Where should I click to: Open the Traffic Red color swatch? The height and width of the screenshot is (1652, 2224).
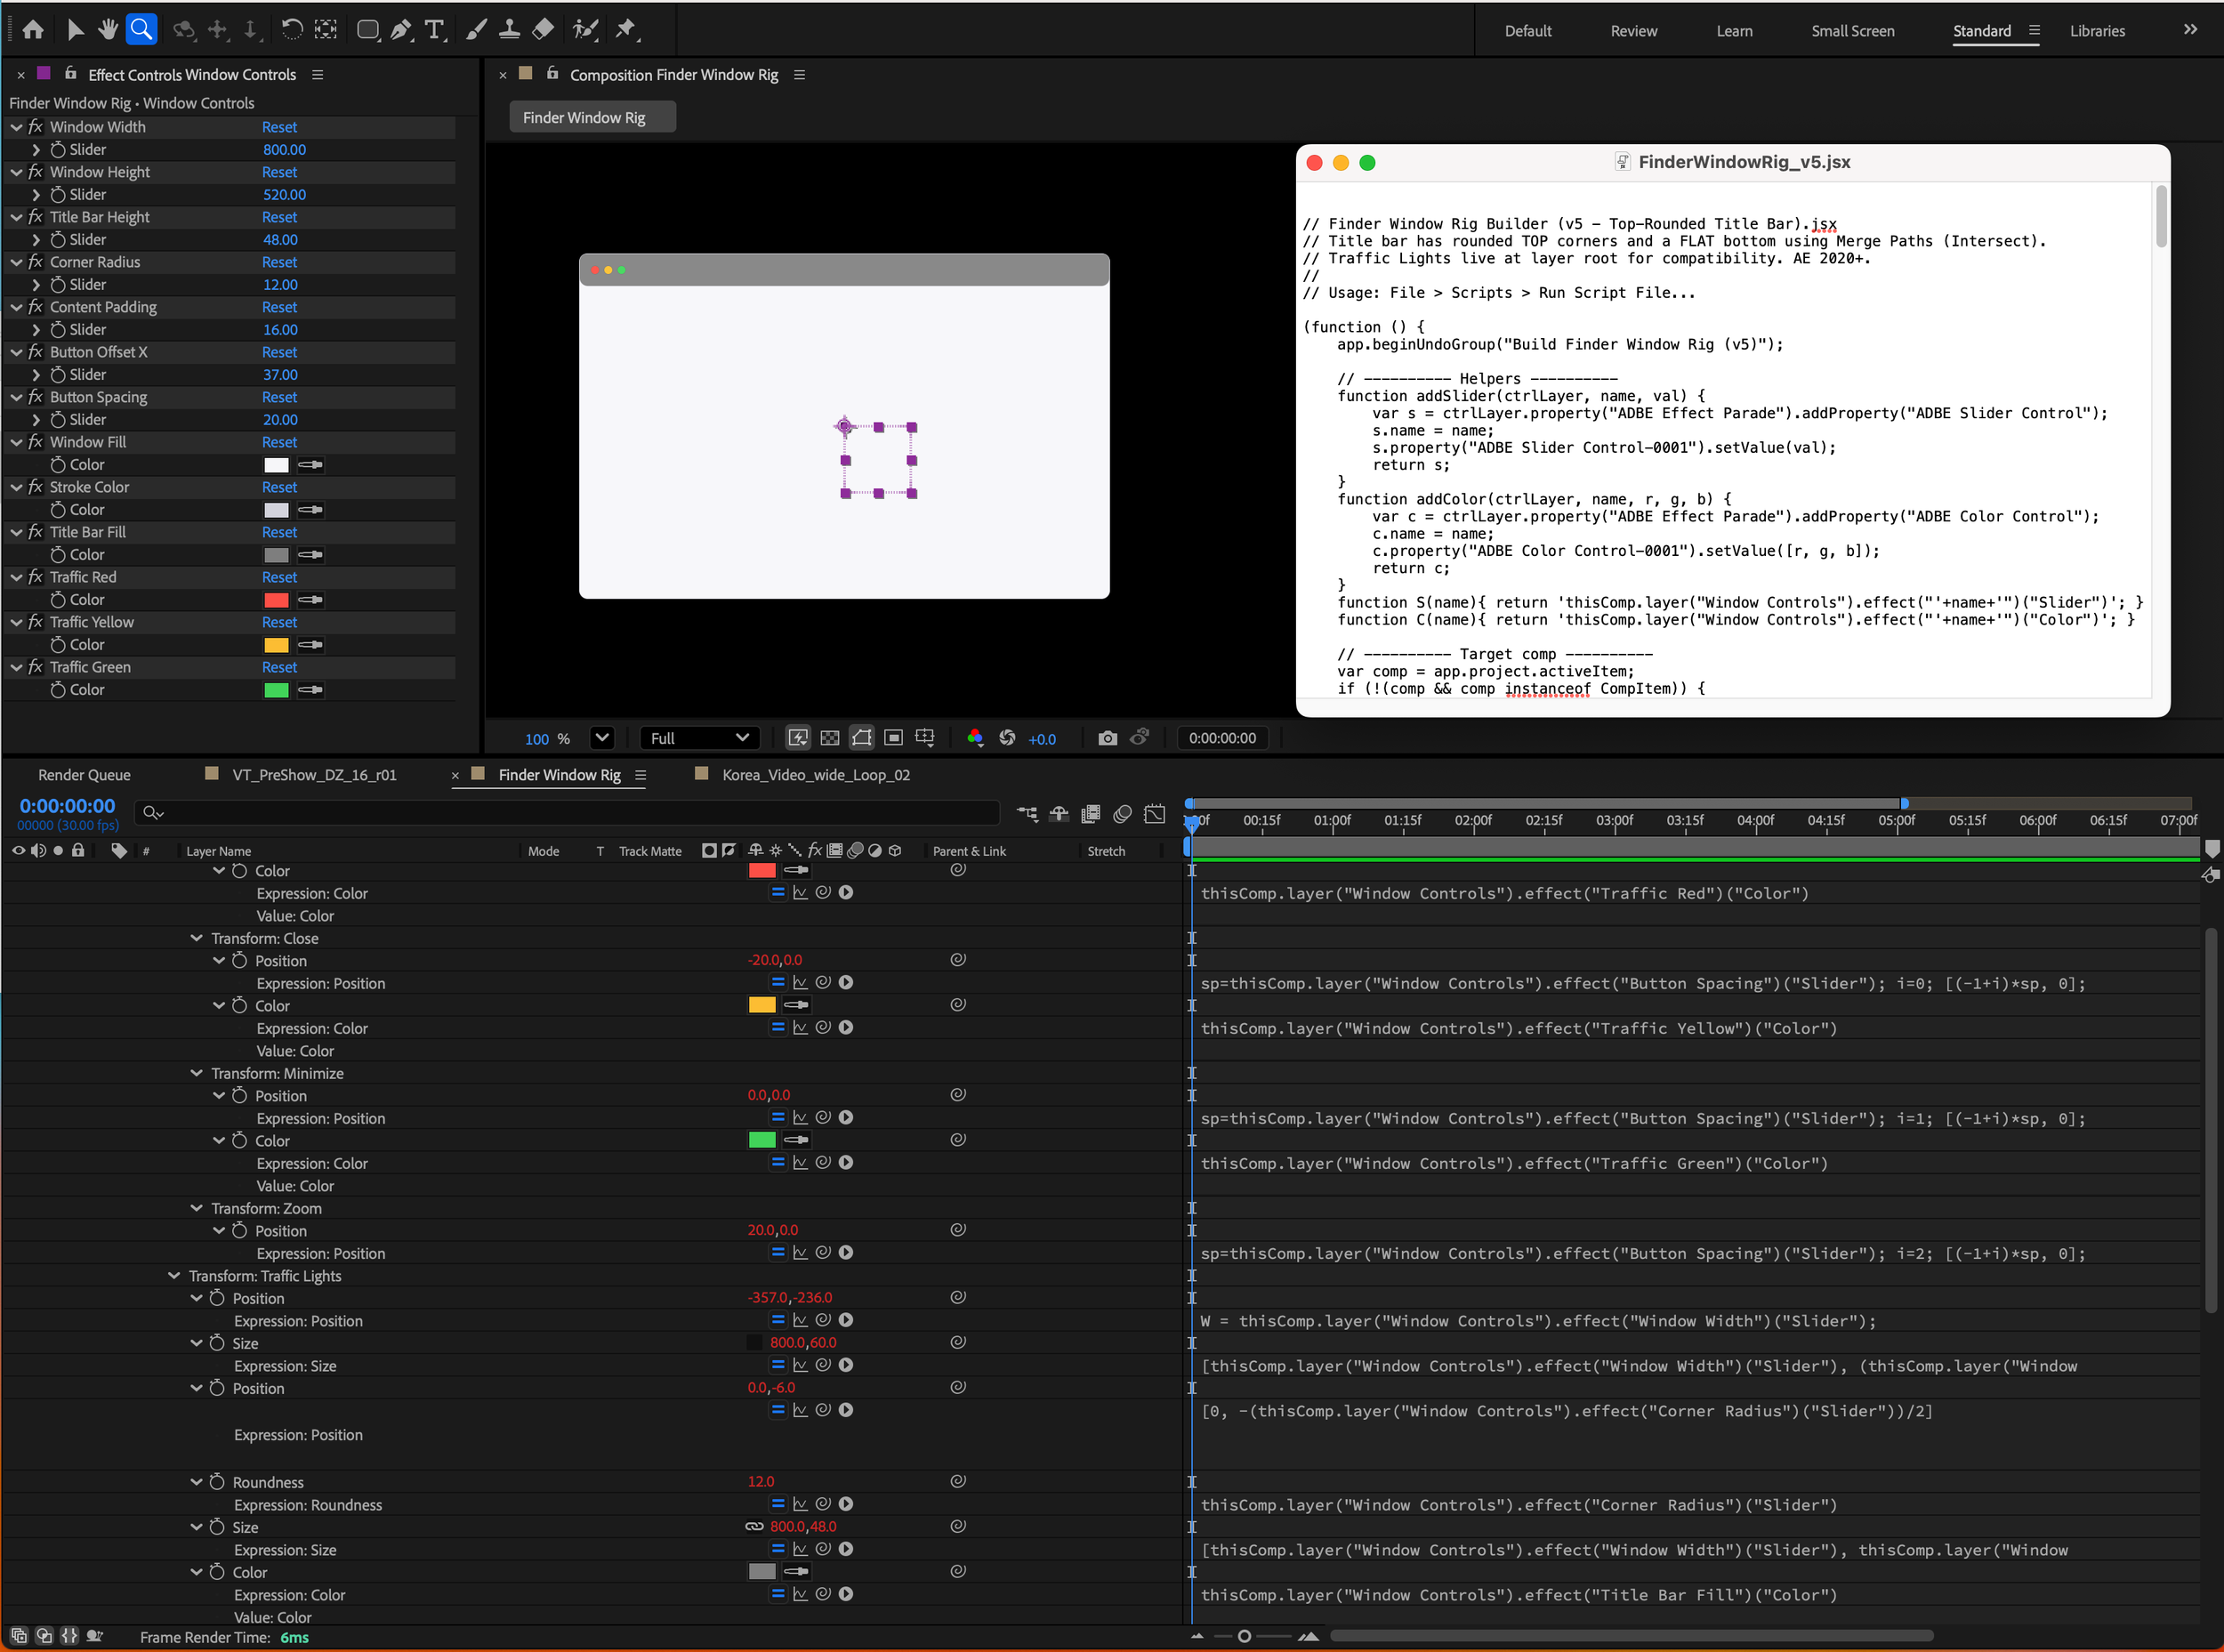point(276,600)
